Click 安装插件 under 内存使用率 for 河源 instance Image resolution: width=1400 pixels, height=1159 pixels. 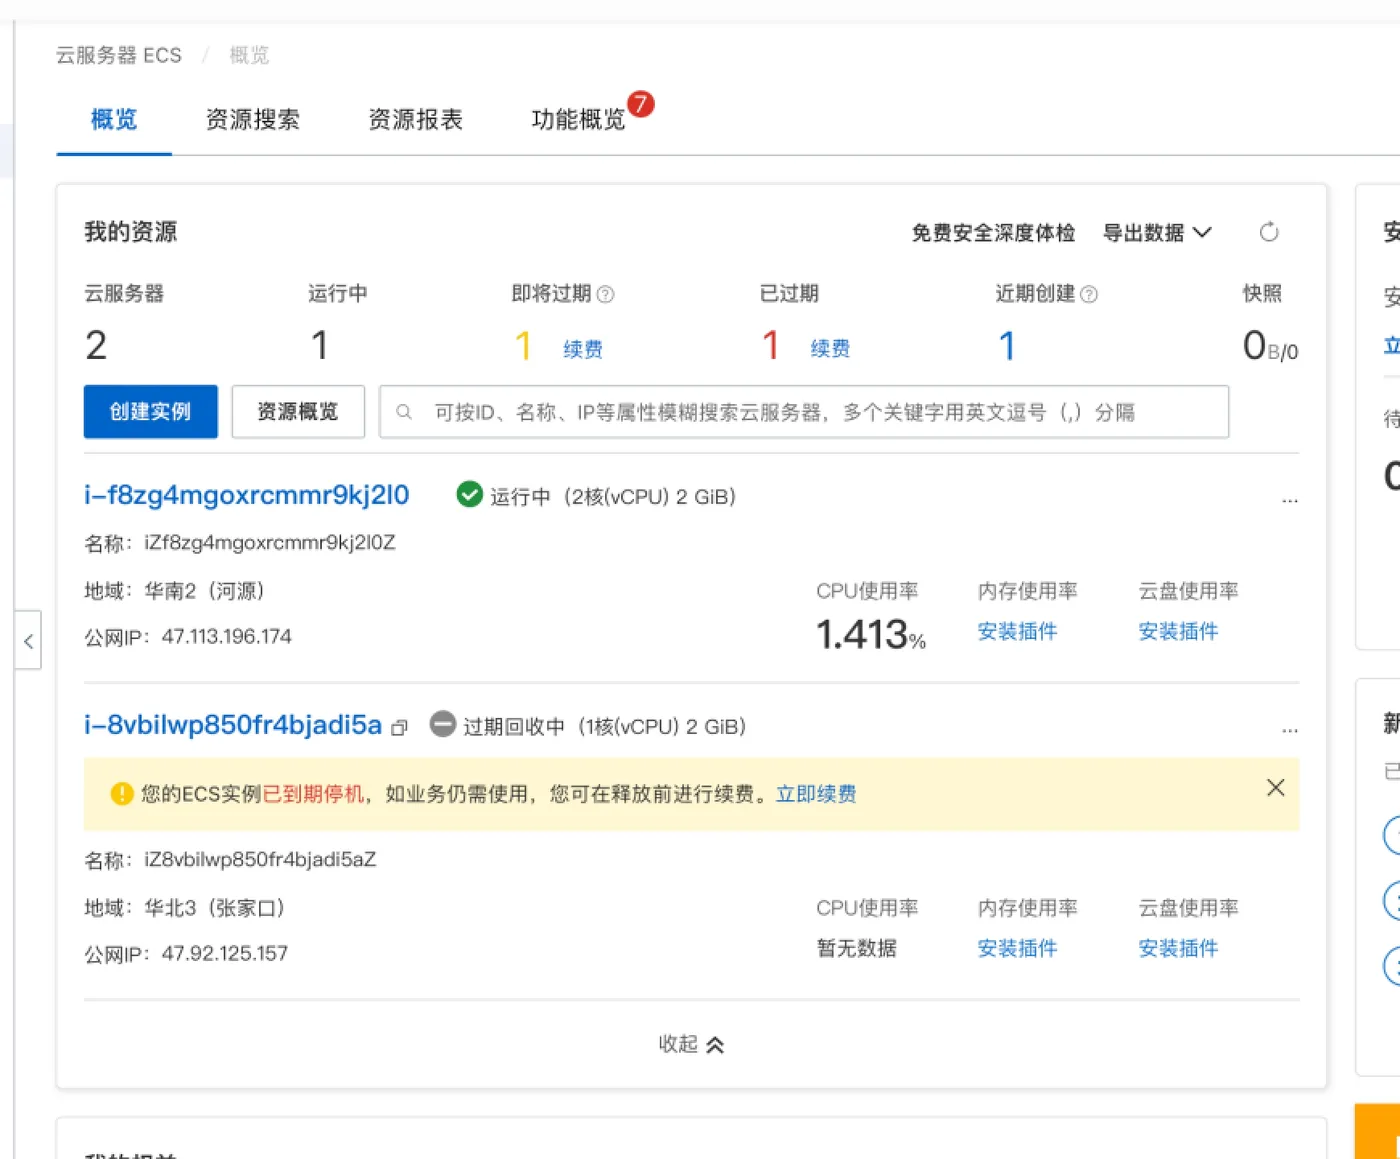click(1017, 631)
